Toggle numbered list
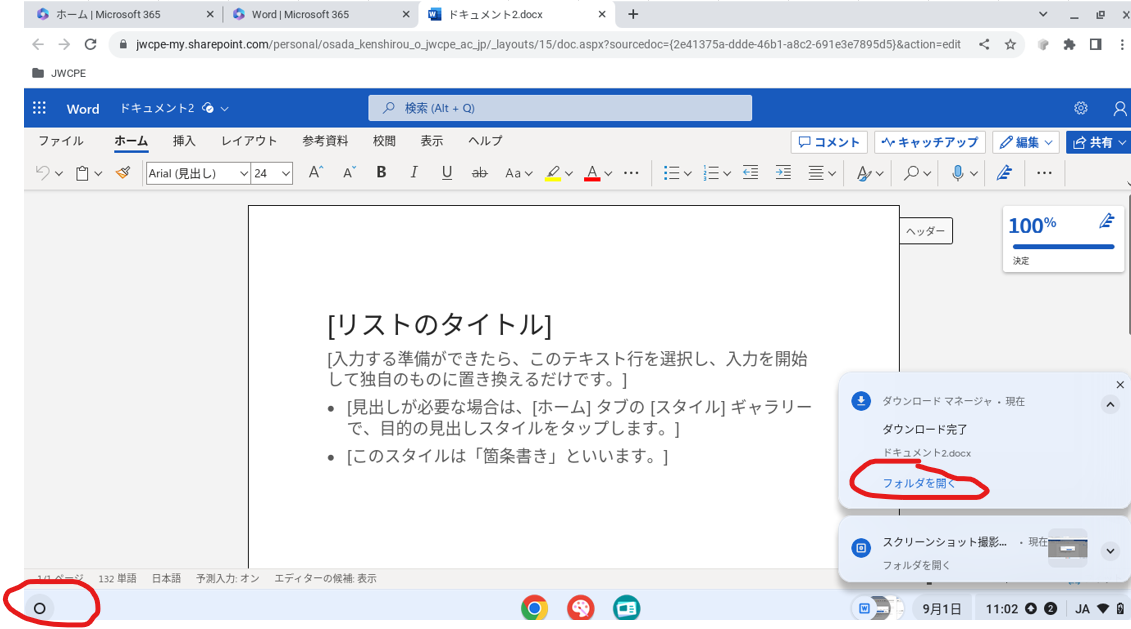 point(711,173)
